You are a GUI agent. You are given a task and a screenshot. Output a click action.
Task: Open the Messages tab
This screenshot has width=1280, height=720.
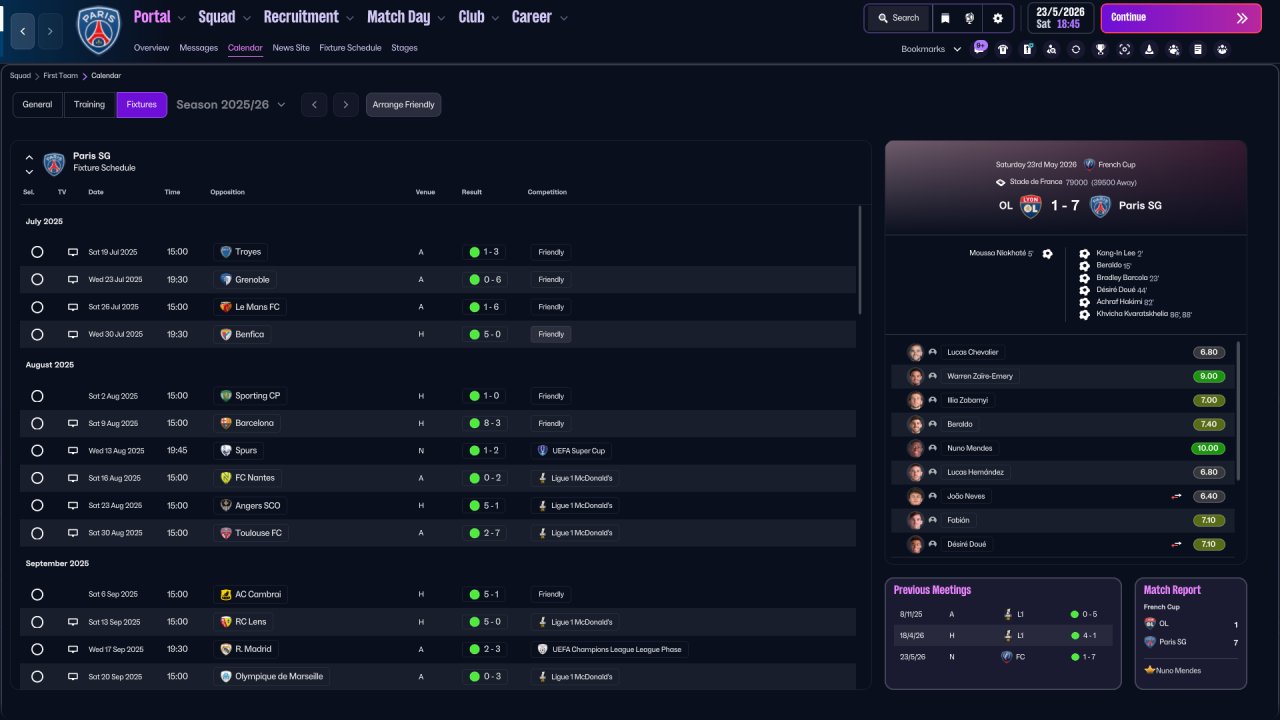[x=198, y=48]
